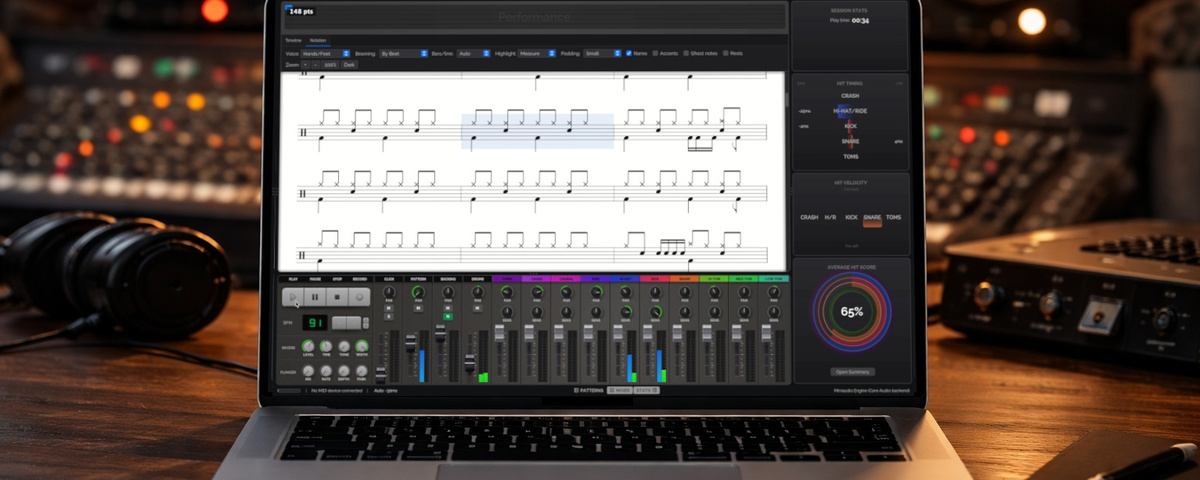Turn the Reverb Level knob
The width and height of the screenshot is (1200, 480).
[x=308, y=345]
